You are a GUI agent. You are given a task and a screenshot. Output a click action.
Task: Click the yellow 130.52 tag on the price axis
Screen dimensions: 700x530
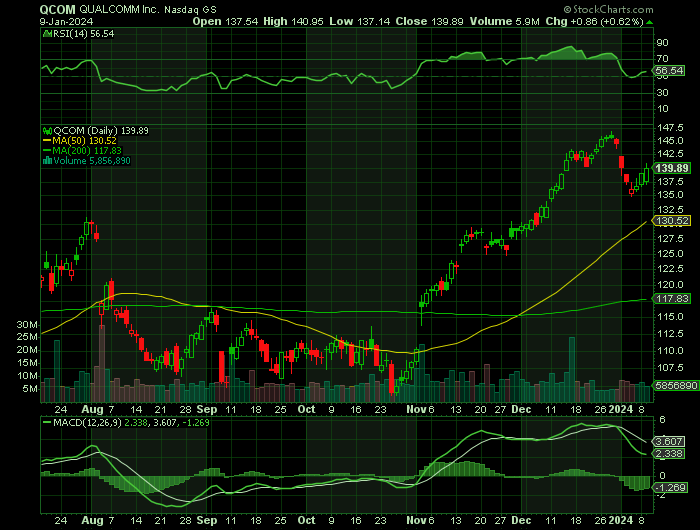(x=672, y=221)
